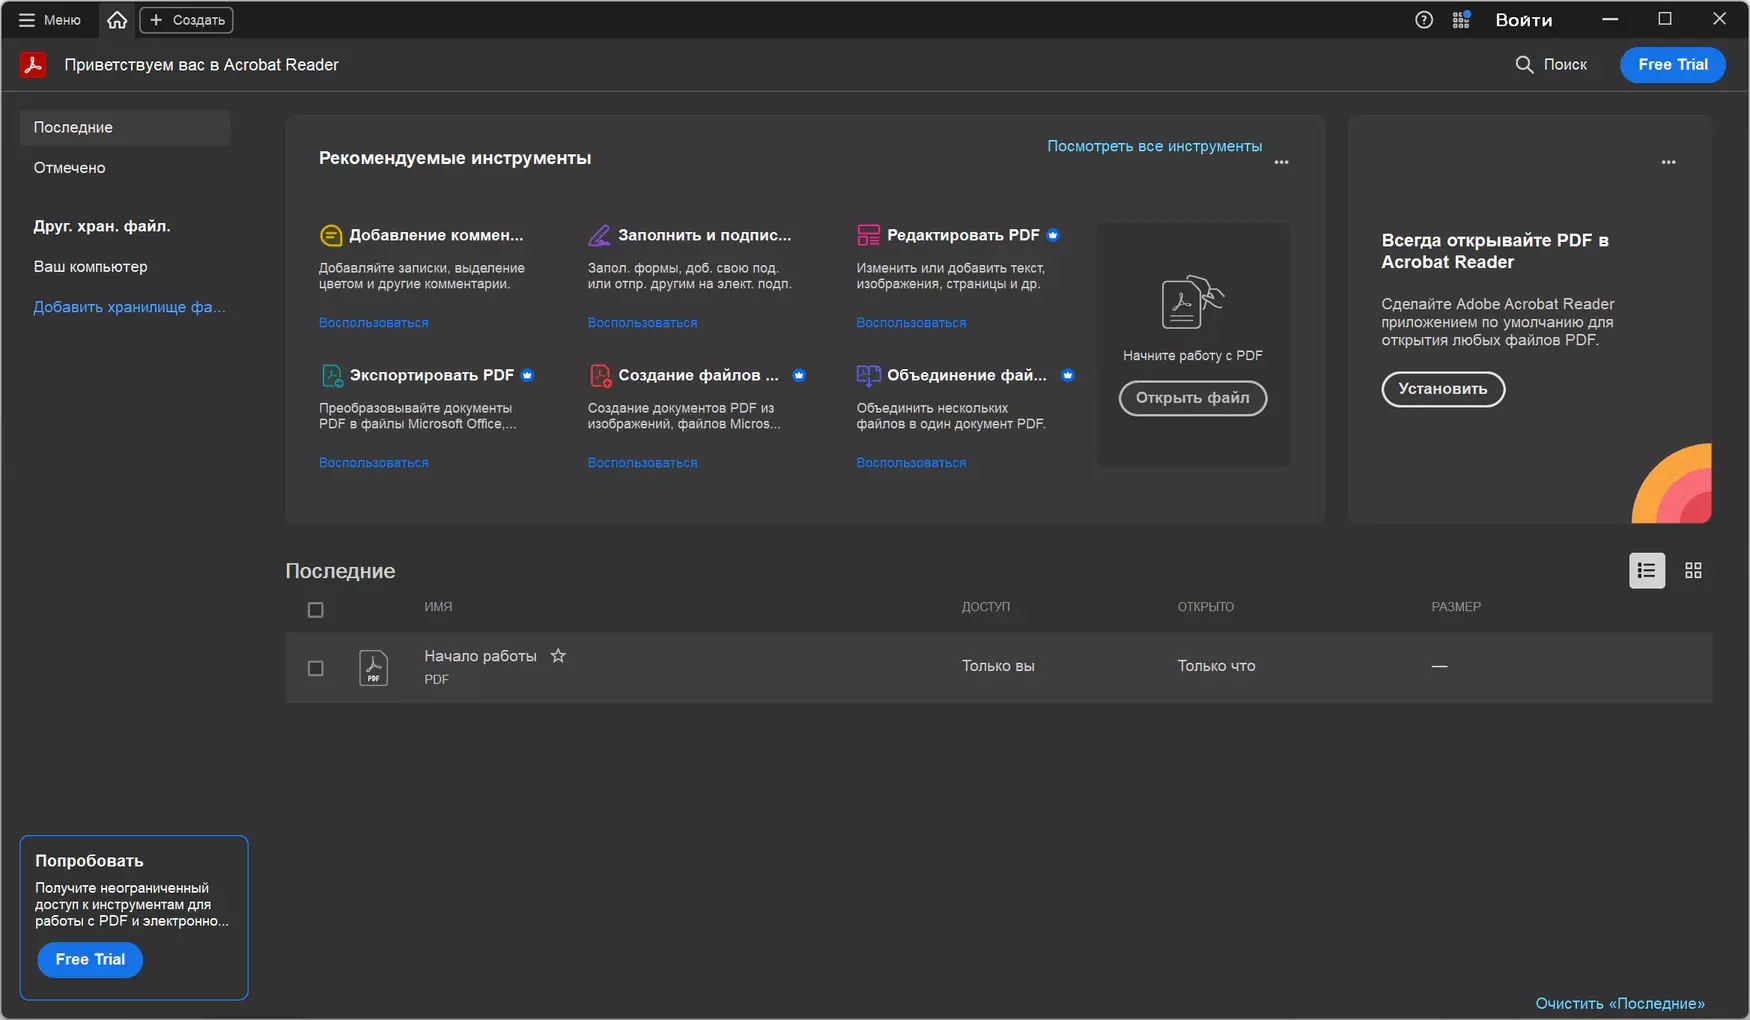The height and width of the screenshot is (1020, 1750).
Task: Click the Объединение файлов tool title
Action: pyautogui.click(x=967, y=375)
